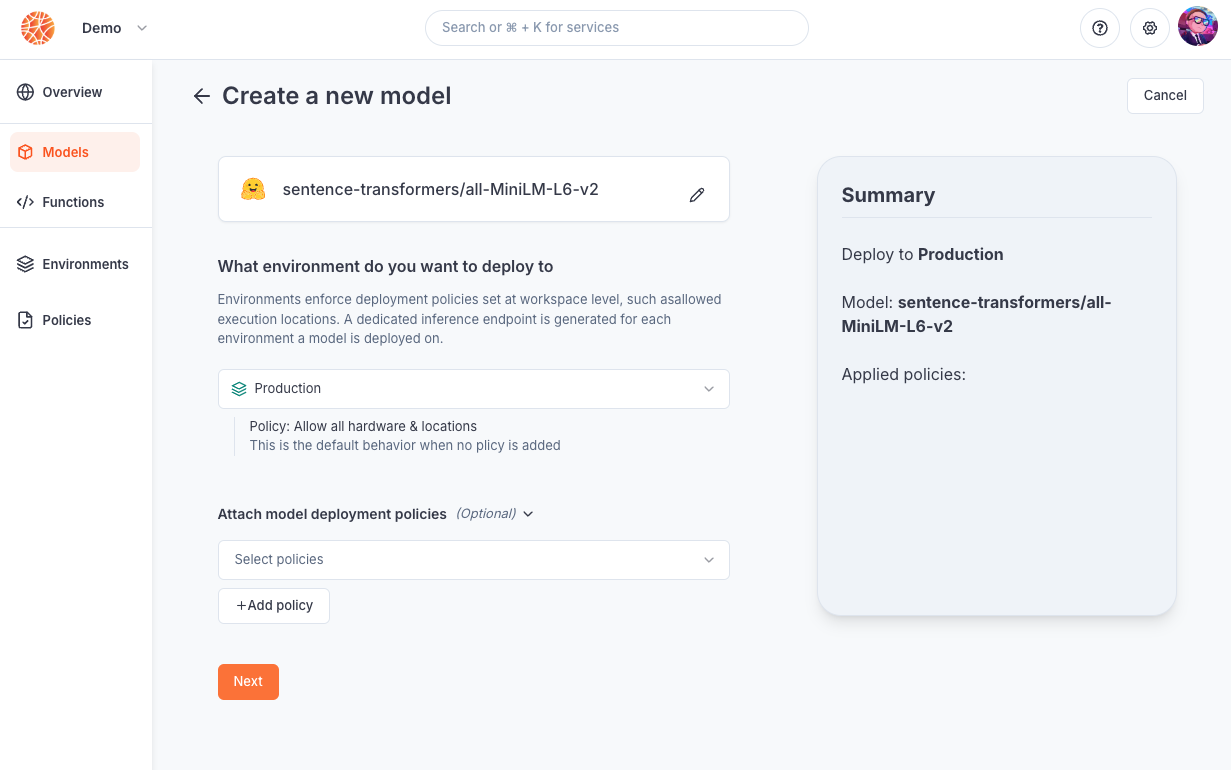Cancel the model creation

click(x=1165, y=96)
